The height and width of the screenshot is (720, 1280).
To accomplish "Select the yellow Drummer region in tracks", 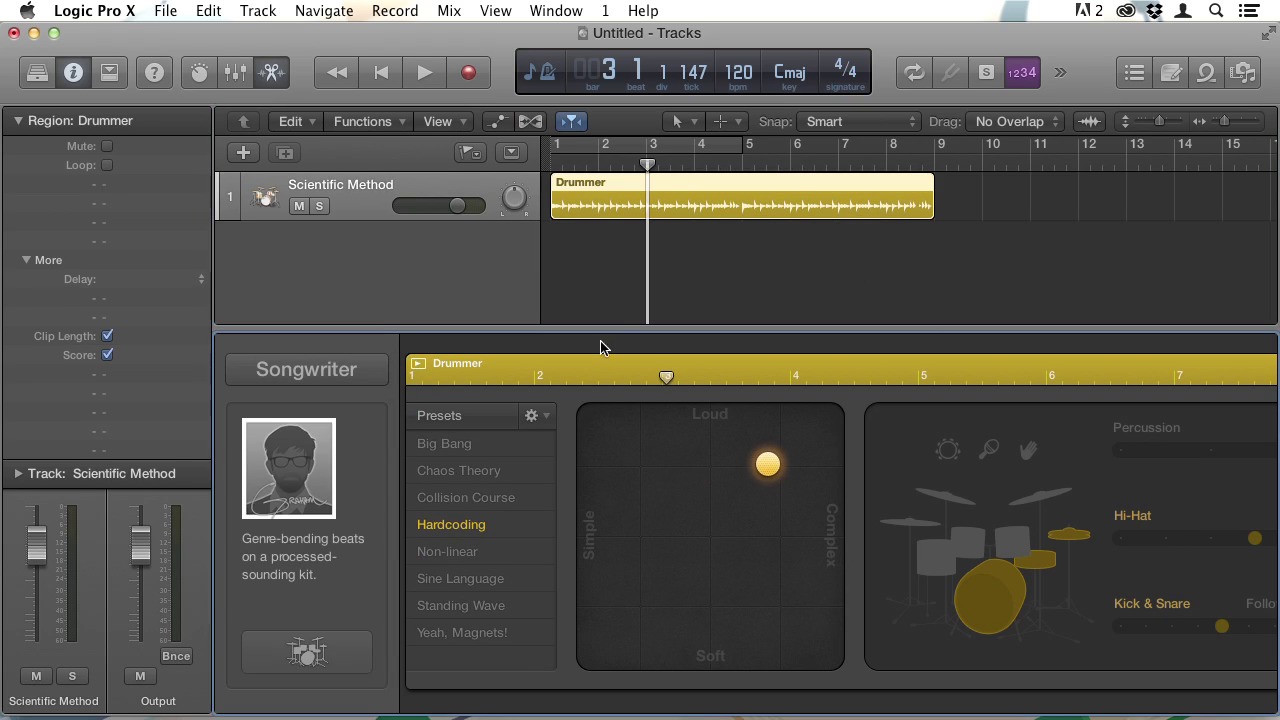I will [742, 196].
